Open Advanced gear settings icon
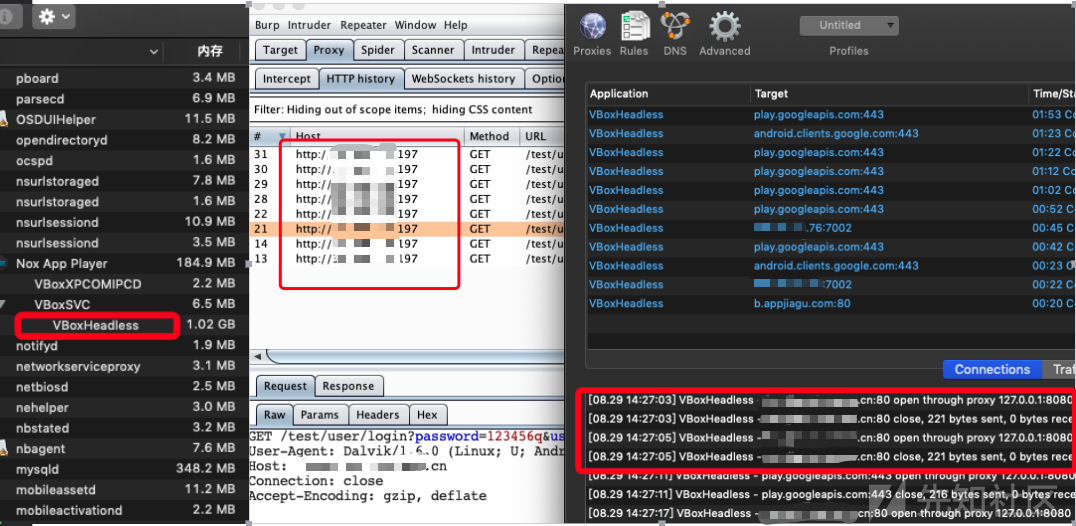Image resolution: width=1076 pixels, height=526 pixels. [724, 26]
